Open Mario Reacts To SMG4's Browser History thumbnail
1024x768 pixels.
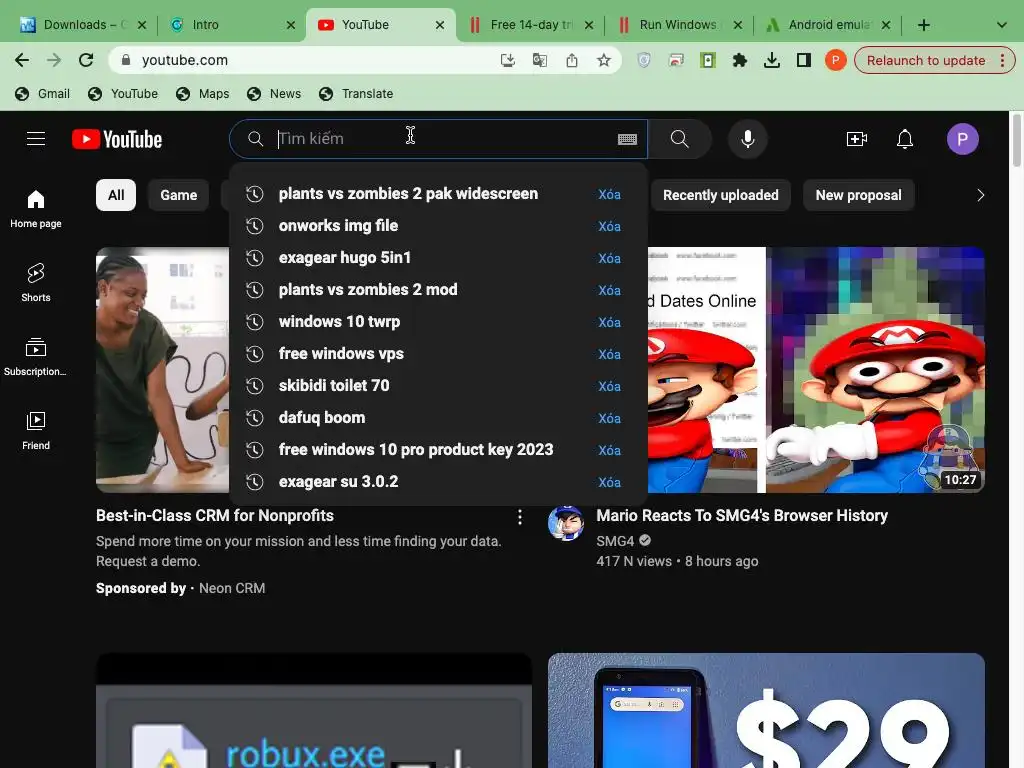[816, 370]
